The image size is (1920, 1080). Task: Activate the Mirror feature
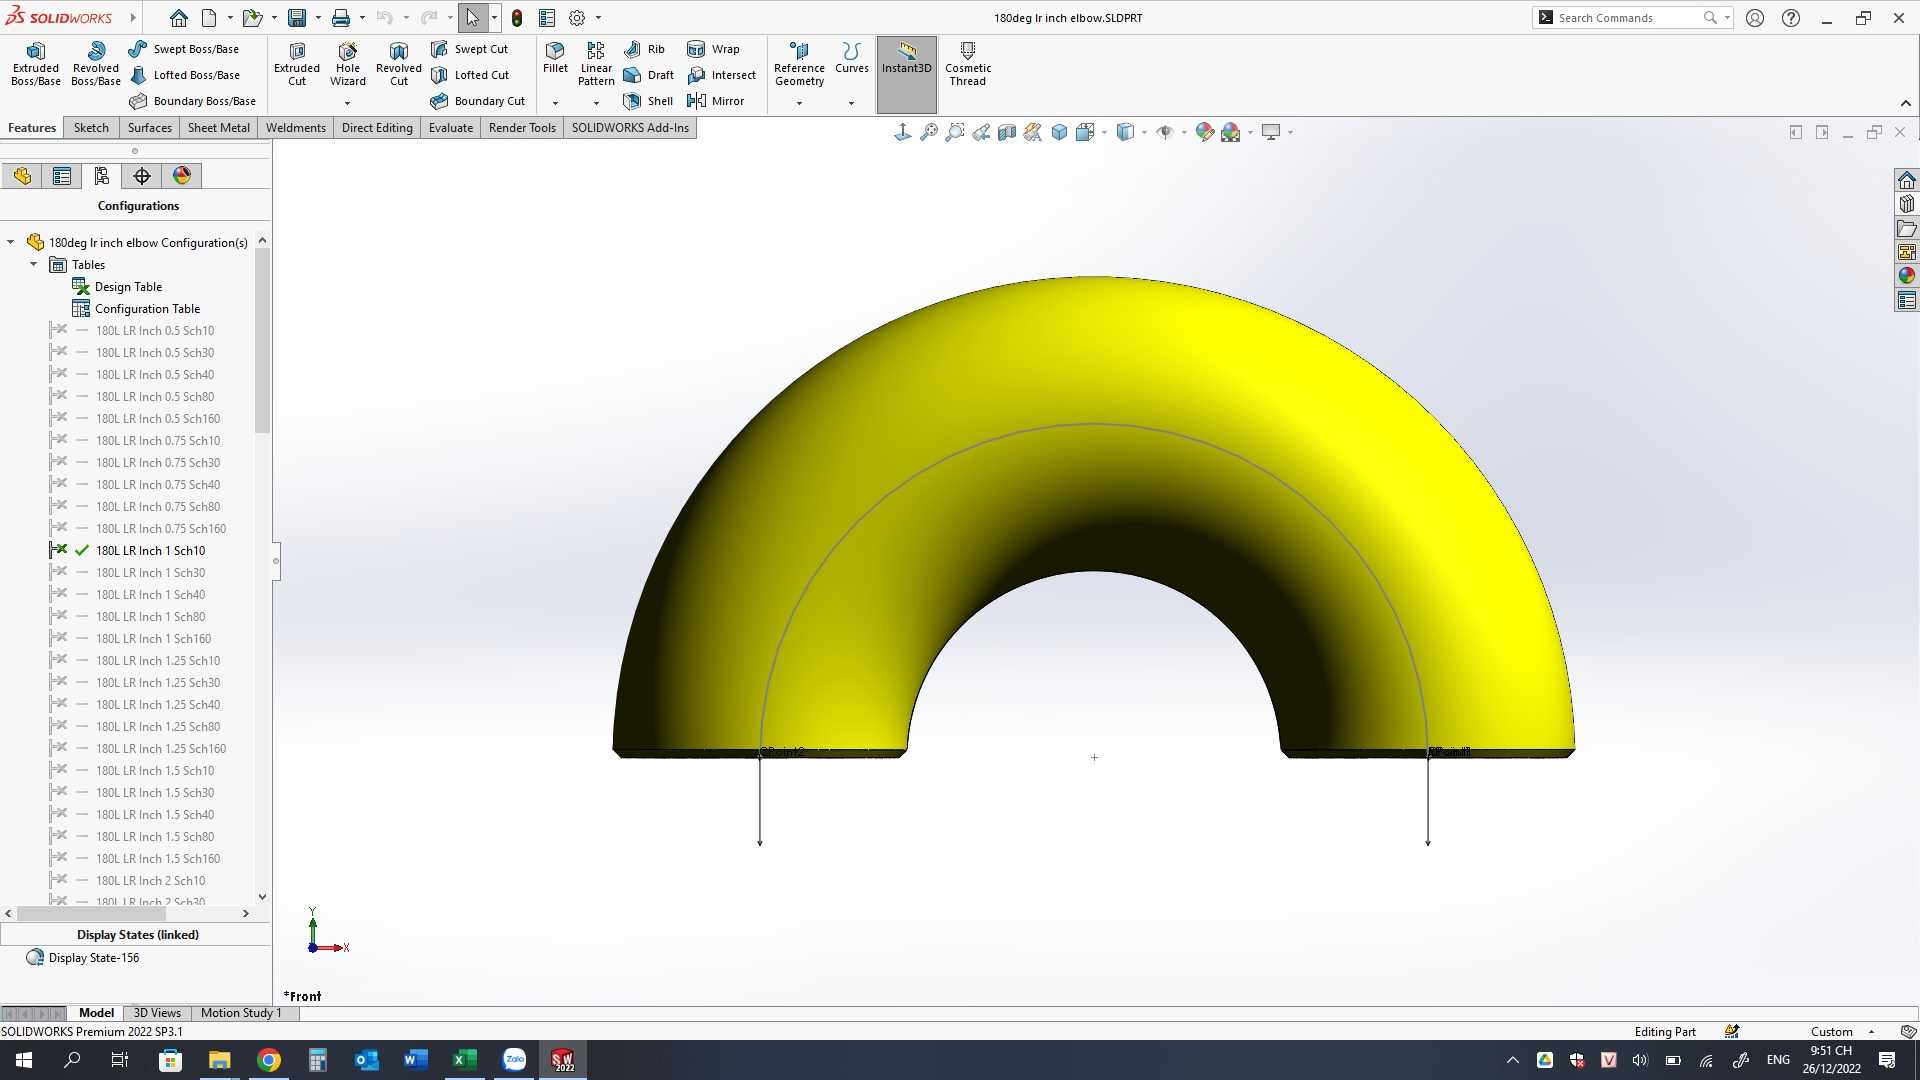(x=716, y=101)
